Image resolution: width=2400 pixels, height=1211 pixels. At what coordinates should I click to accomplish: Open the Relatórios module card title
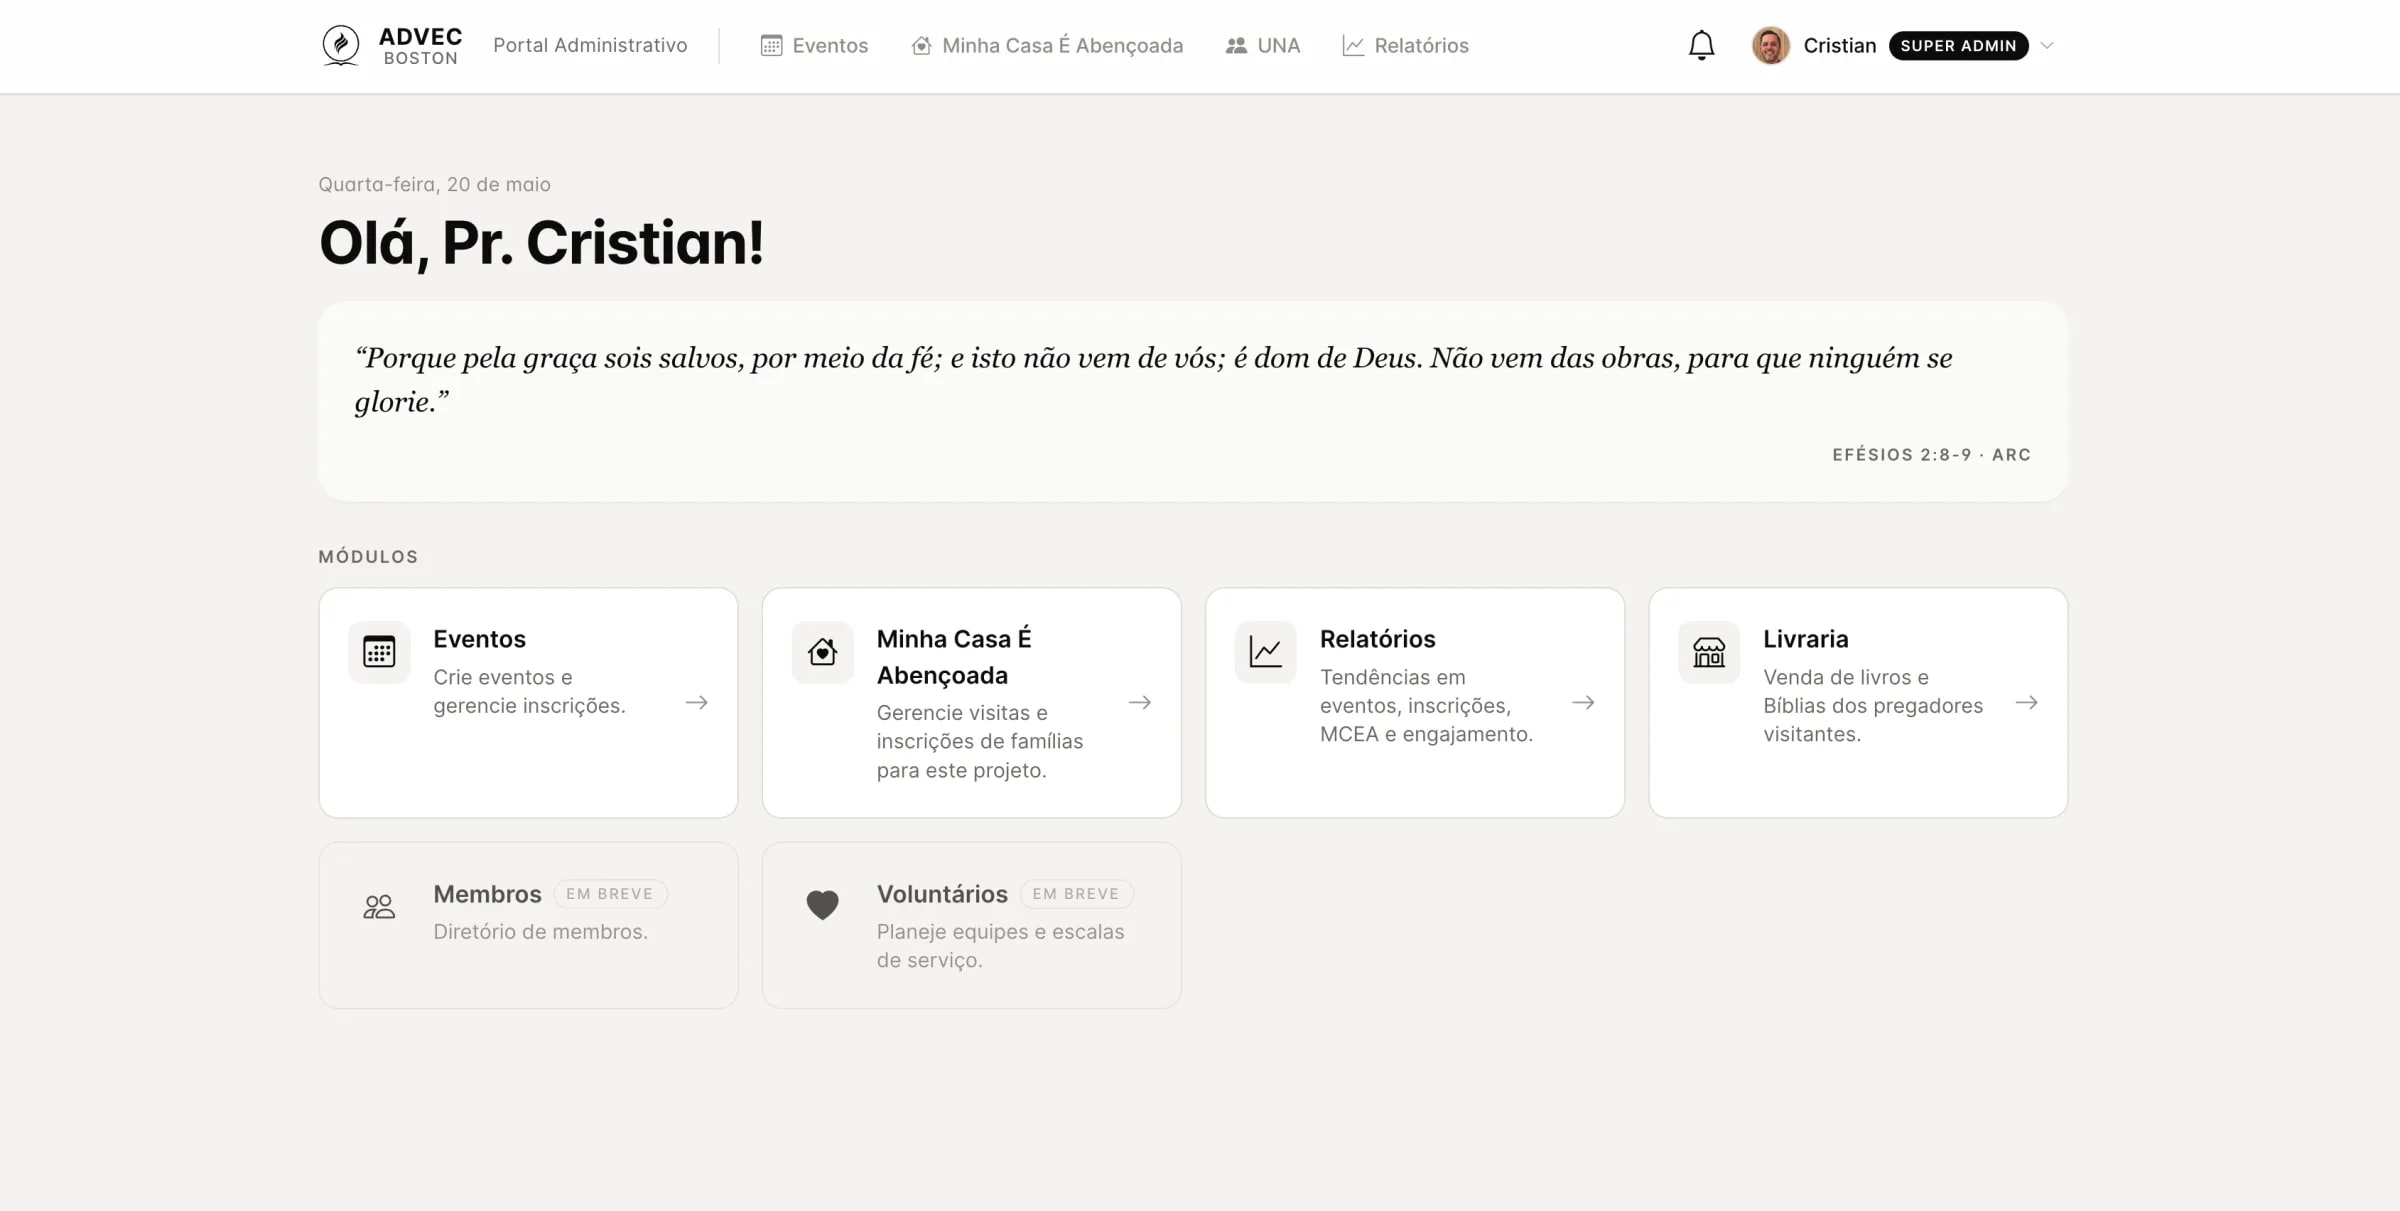pos(1377,639)
